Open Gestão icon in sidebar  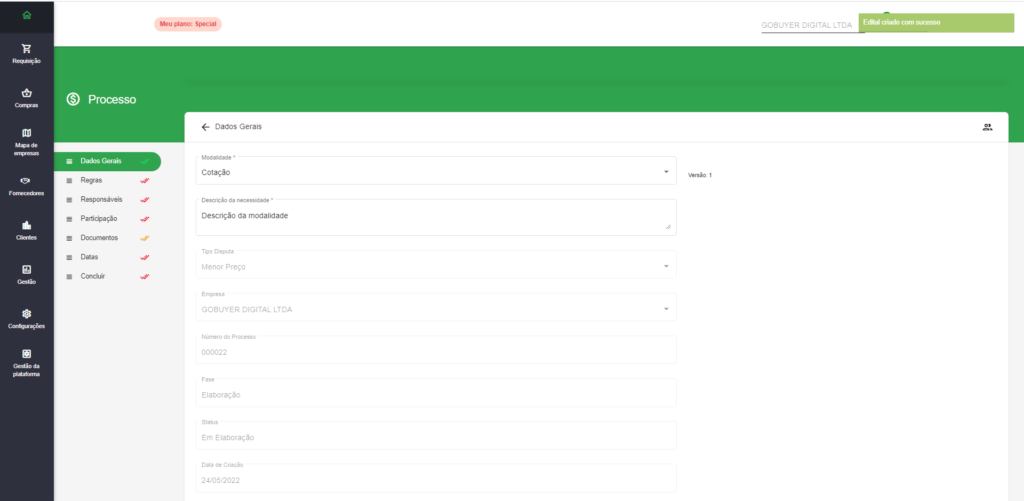click(27, 269)
